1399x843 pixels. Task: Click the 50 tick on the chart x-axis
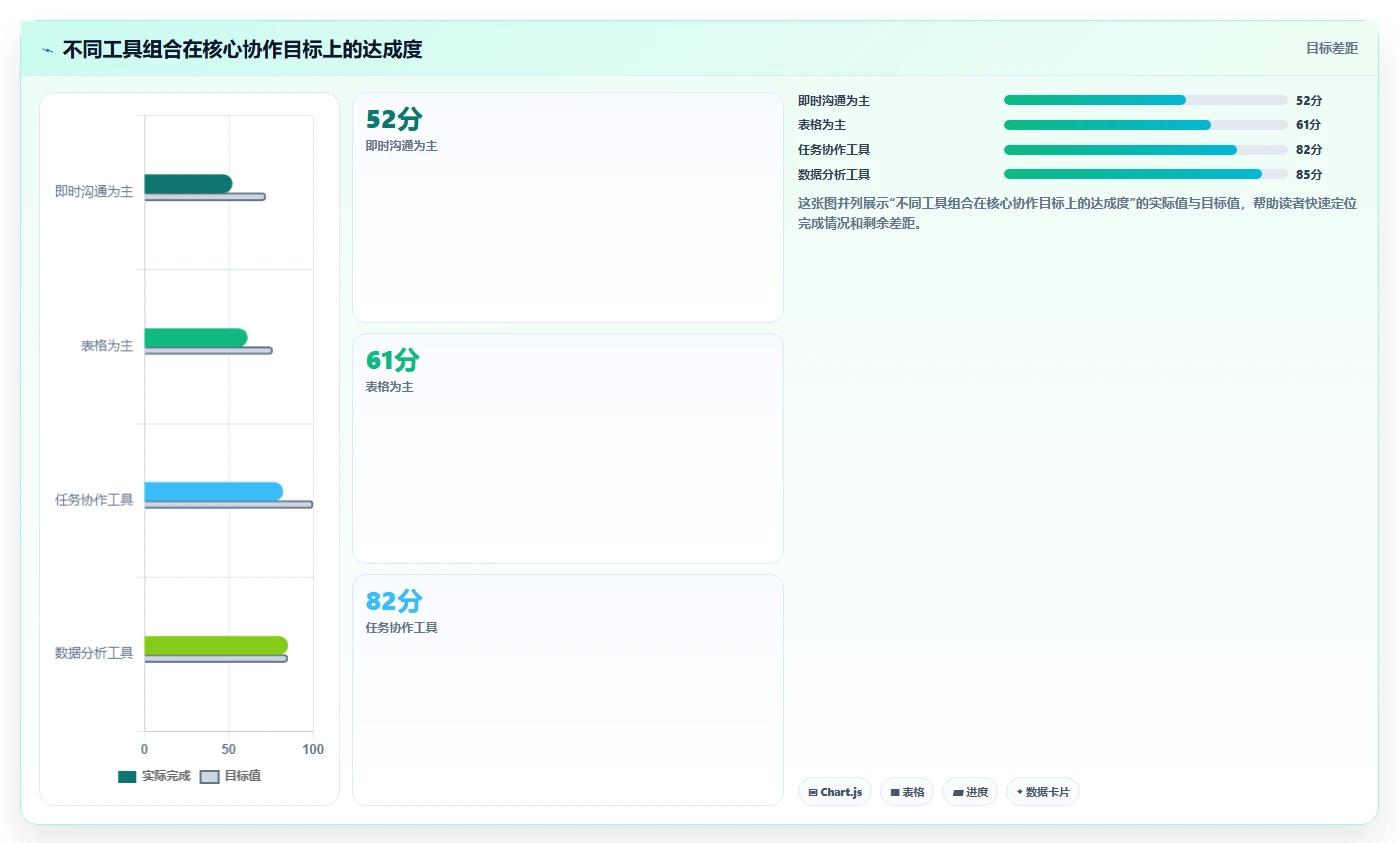tap(229, 749)
